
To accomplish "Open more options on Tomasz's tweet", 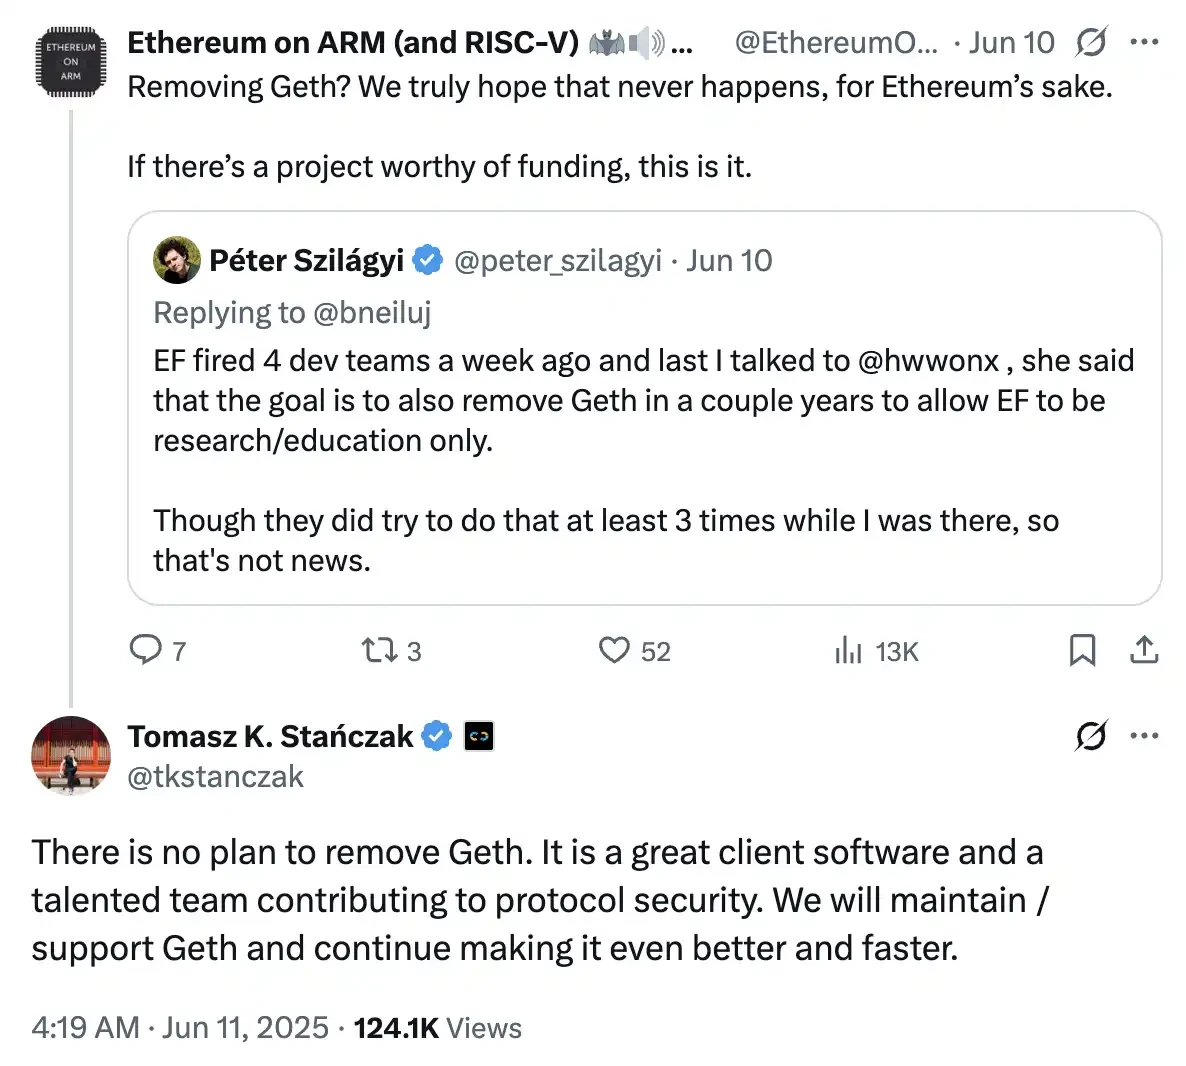I will click(1144, 736).
